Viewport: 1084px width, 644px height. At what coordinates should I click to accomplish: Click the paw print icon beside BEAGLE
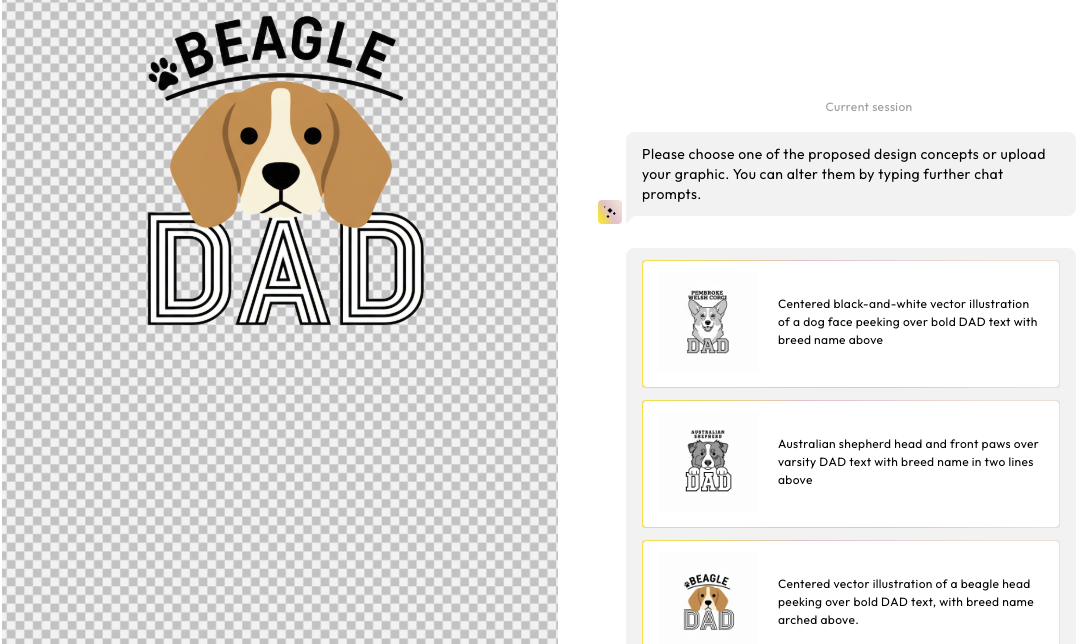[163, 73]
